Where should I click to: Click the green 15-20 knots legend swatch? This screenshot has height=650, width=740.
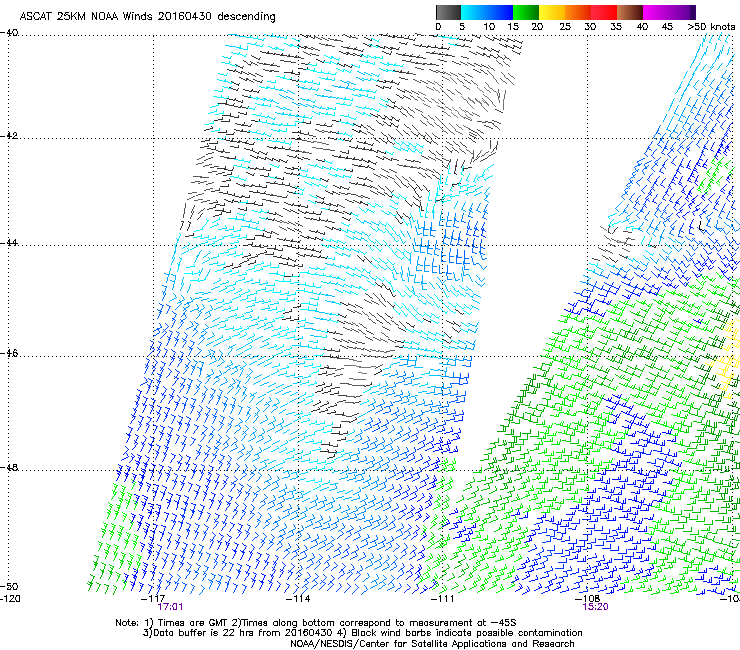526,12
